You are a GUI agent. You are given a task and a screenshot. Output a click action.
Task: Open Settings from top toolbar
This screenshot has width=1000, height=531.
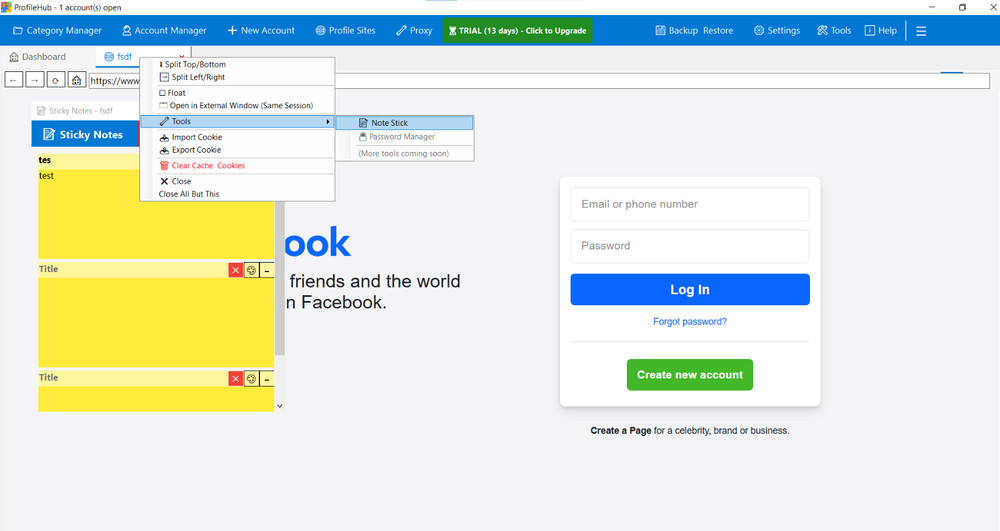pyautogui.click(x=777, y=31)
